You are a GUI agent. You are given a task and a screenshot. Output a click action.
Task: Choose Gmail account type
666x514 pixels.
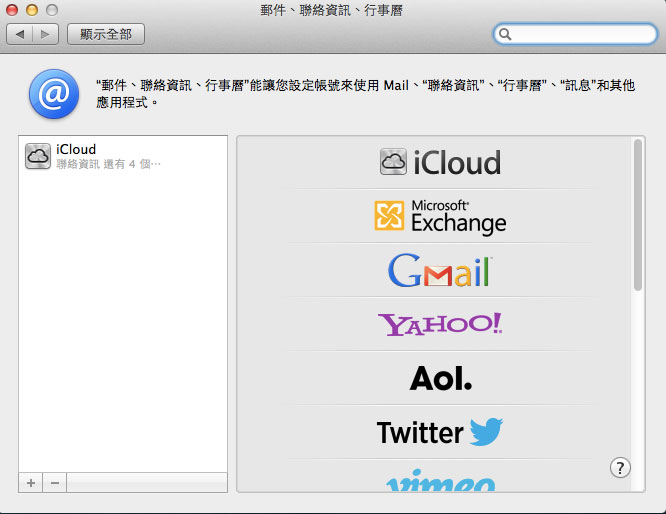click(x=440, y=271)
